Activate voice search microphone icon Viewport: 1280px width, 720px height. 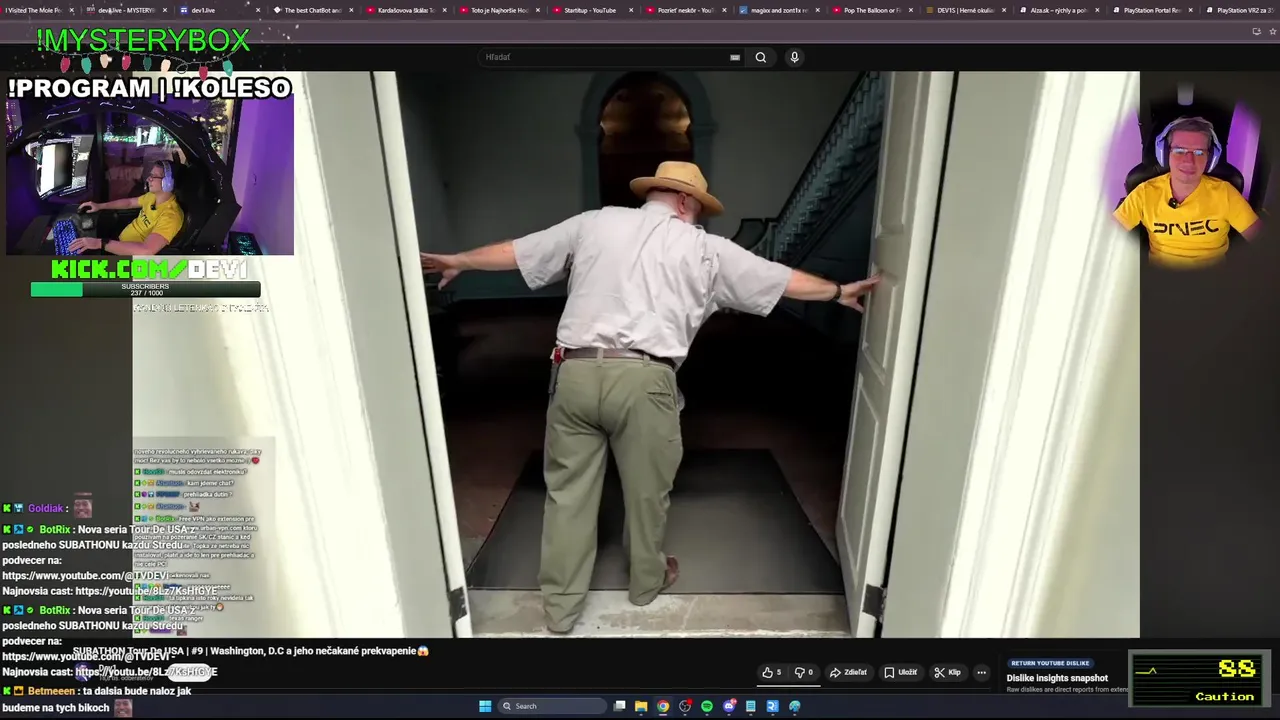[794, 57]
